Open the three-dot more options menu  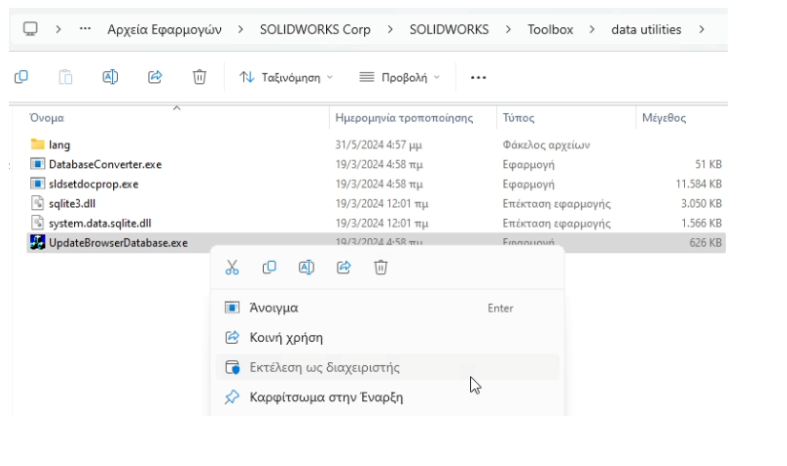478,77
